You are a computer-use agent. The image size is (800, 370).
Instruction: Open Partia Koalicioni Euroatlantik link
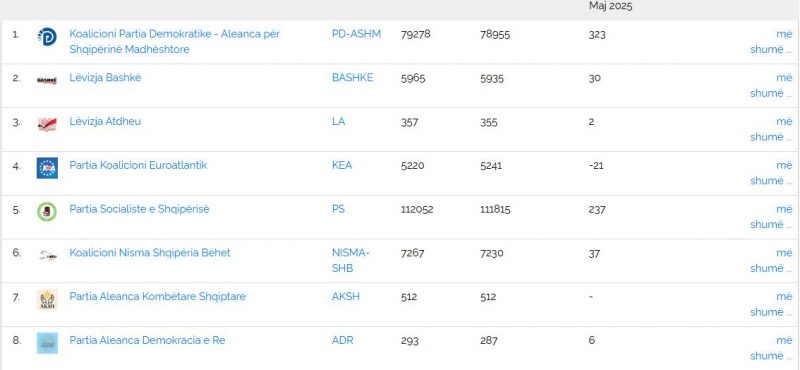(x=138, y=165)
